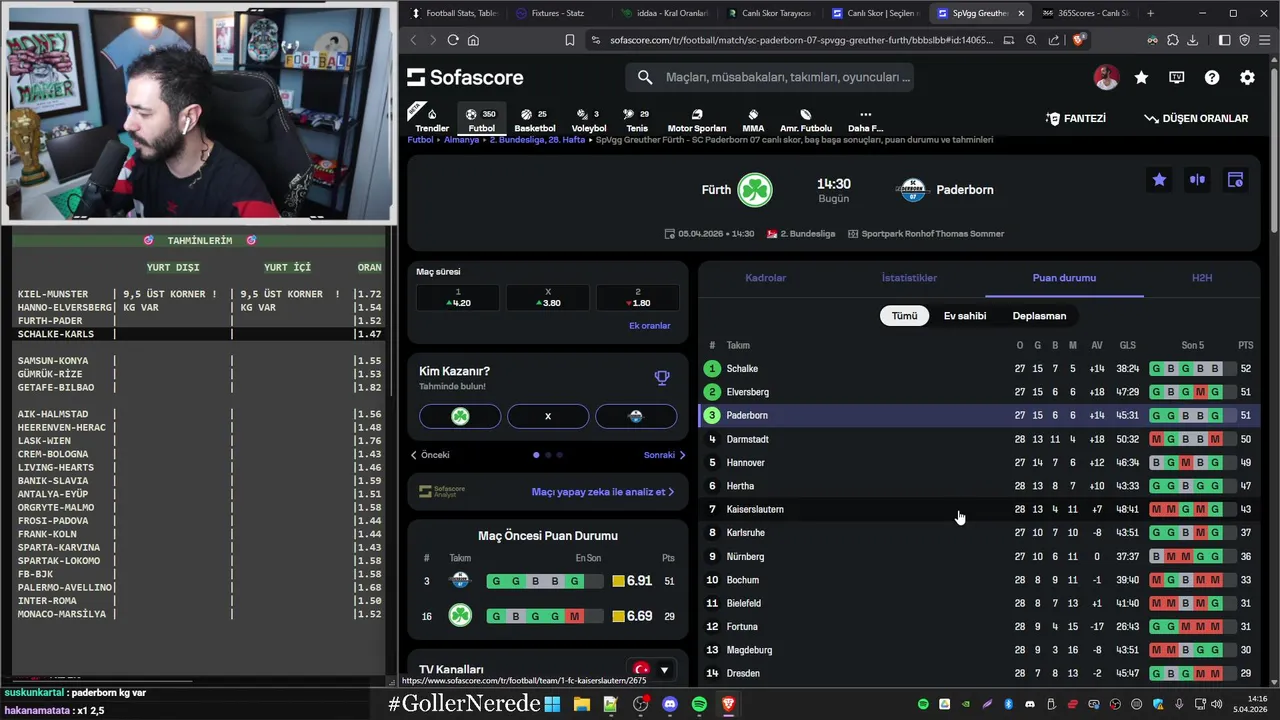Open the help question mark icon
This screenshot has height=720, width=1280.
click(1212, 77)
